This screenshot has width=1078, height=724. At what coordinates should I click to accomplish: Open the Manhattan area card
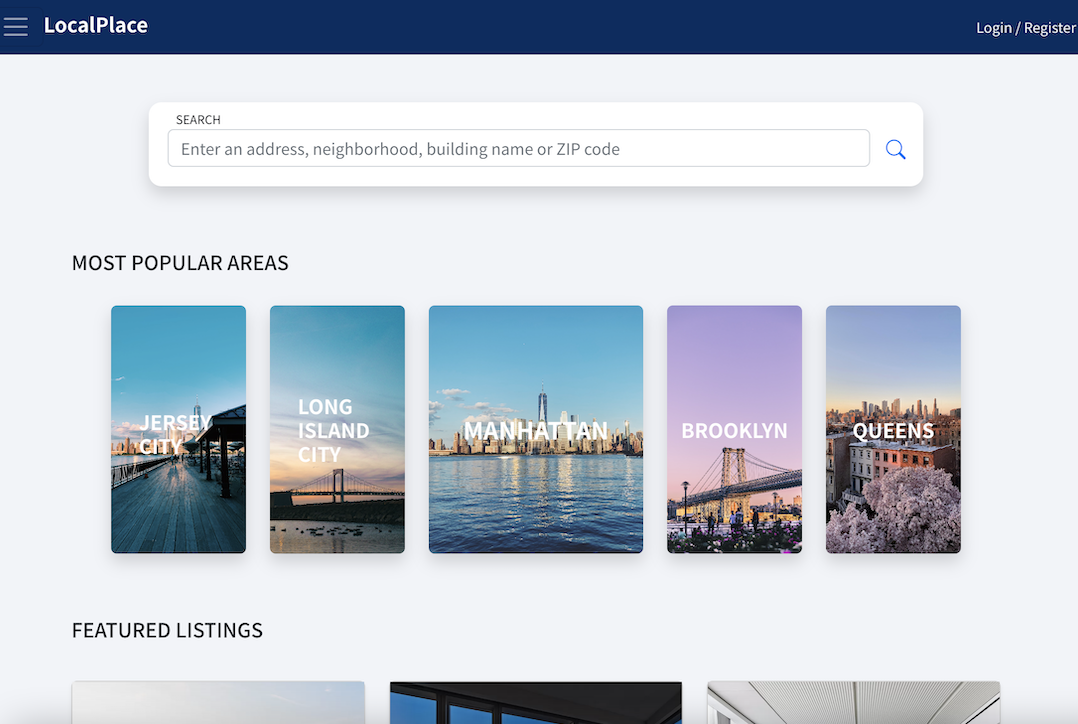[x=536, y=429]
